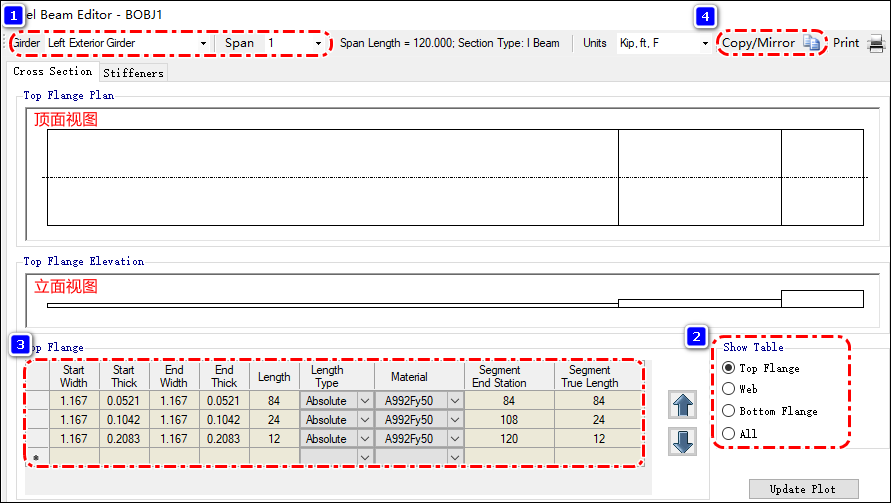Switch to the Cross Section tab
Viewport: 891px width, 503px height.
[52, 72]
